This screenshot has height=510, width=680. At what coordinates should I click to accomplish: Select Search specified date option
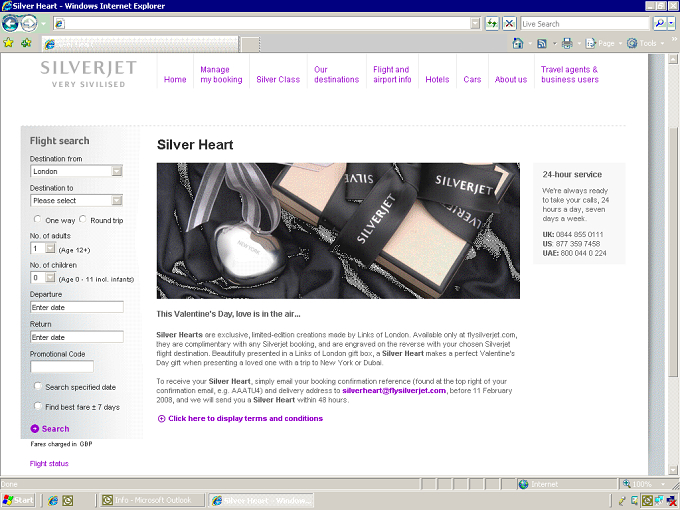[38, 386]
